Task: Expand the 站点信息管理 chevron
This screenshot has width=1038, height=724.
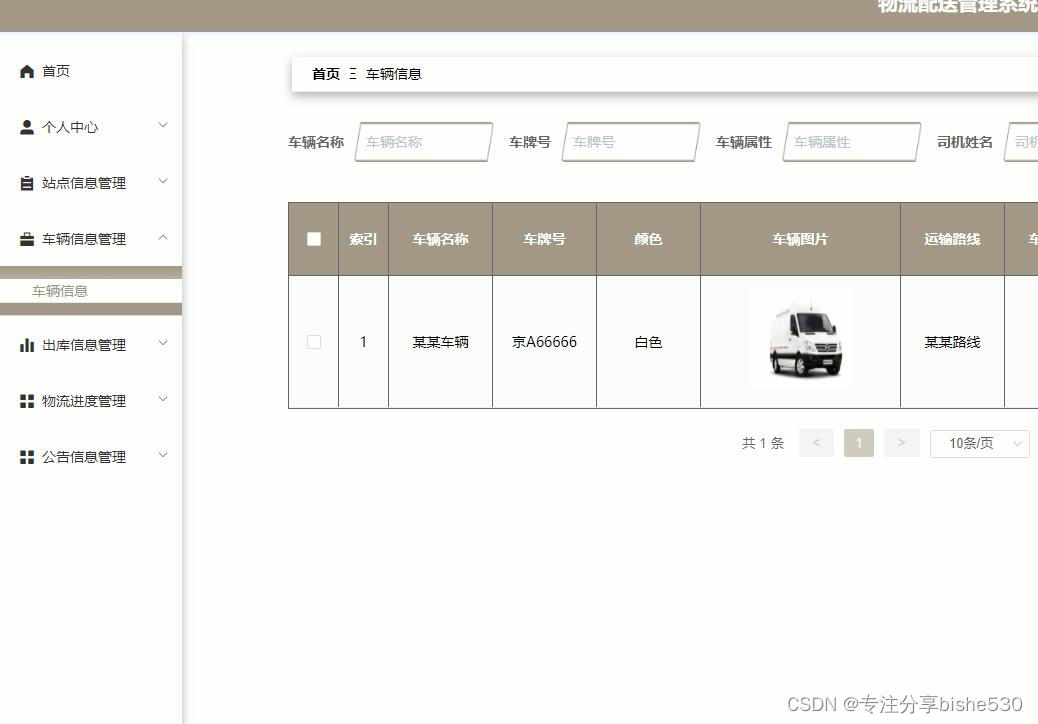Action: (163, 181)
